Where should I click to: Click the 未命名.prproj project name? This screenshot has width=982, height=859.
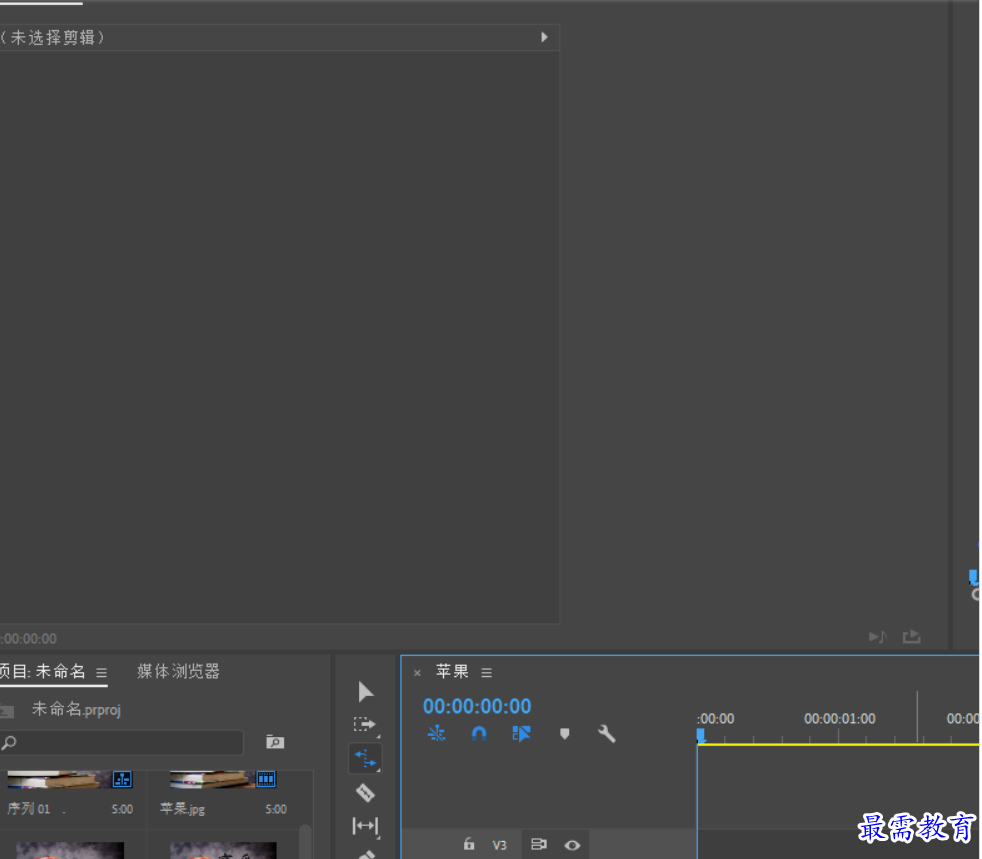(76, 709)
